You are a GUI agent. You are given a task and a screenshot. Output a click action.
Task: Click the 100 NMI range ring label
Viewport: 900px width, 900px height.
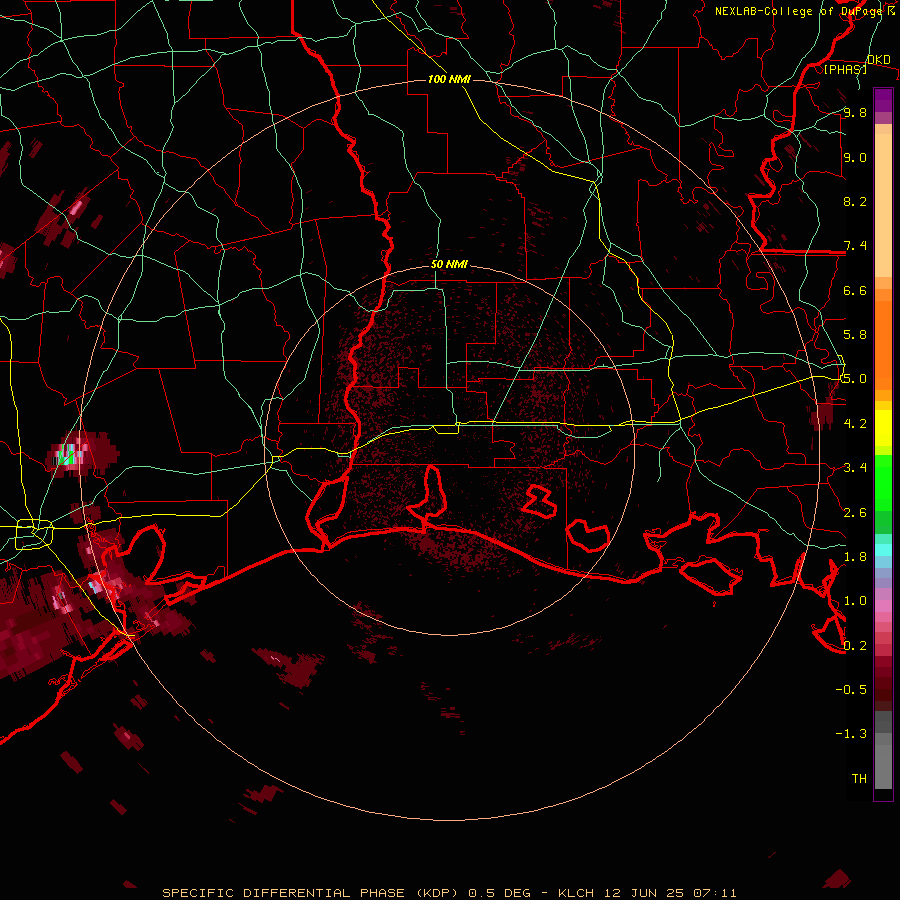pyautogui.click(x=449, y=79)
